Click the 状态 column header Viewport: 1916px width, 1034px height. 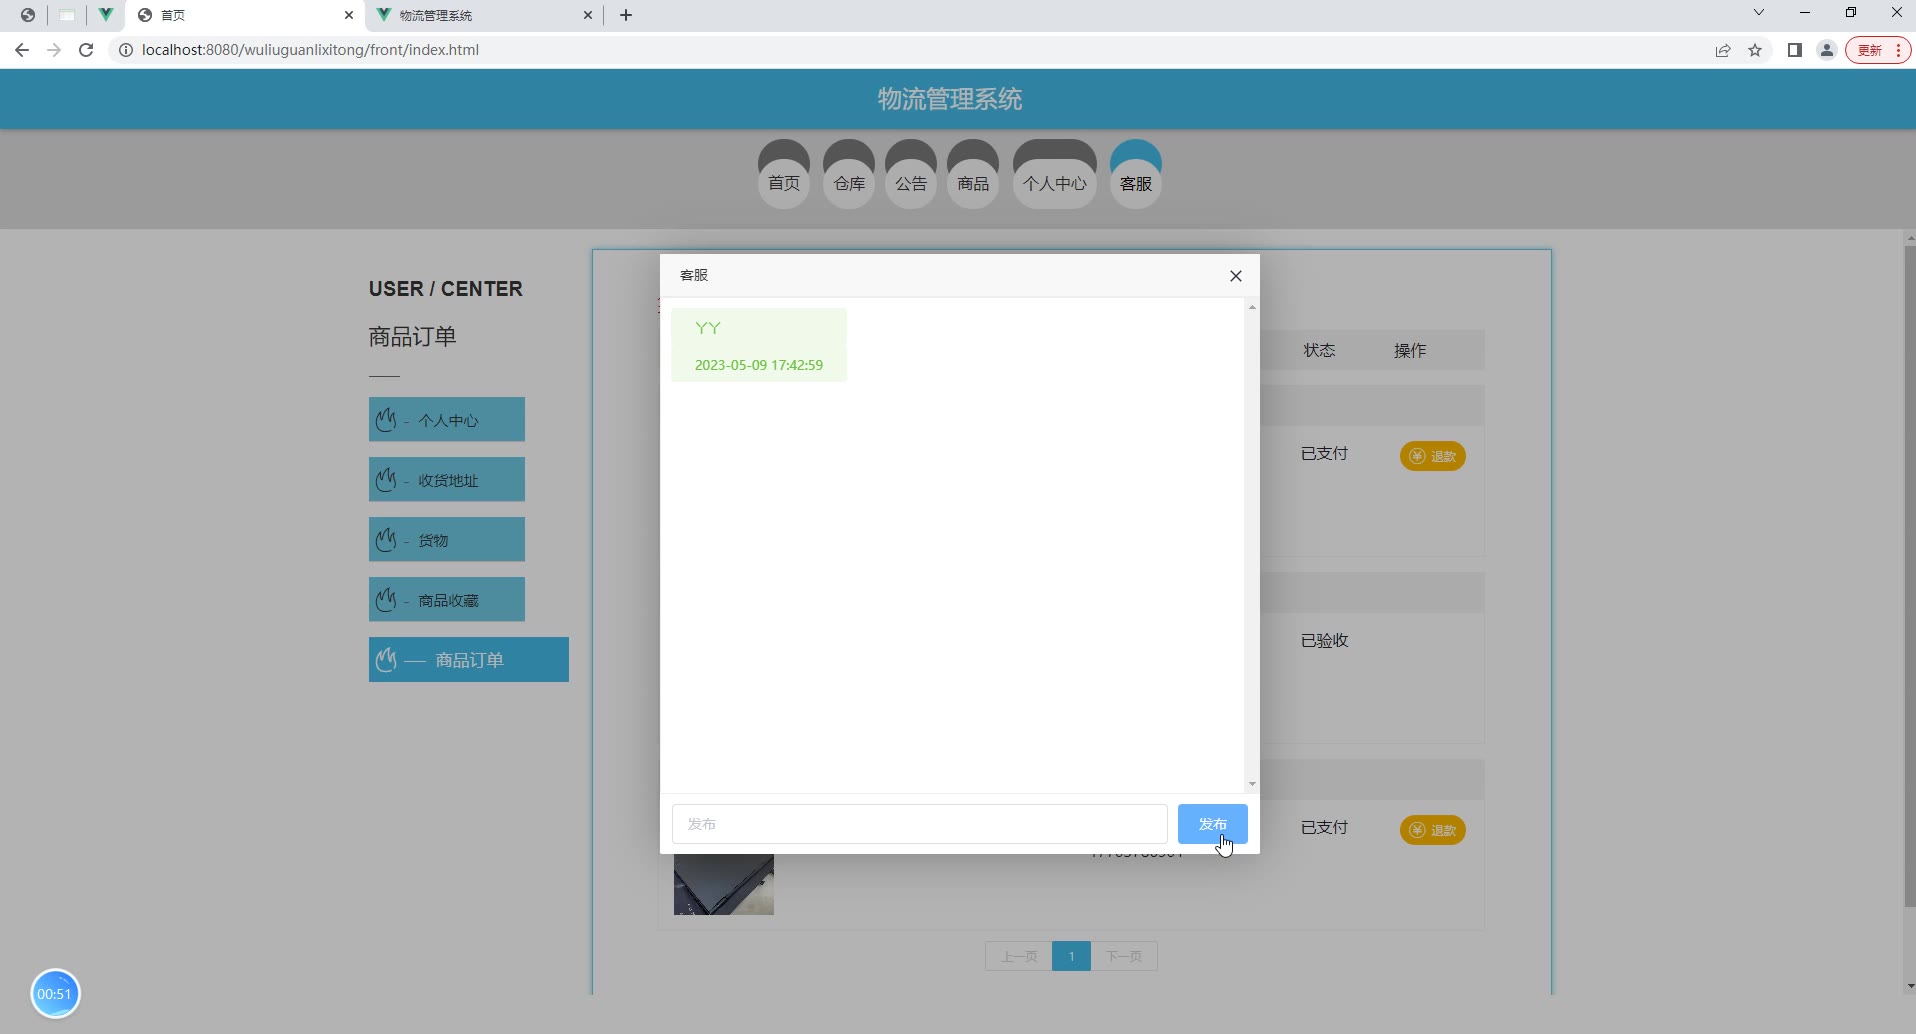(1319, 350)
